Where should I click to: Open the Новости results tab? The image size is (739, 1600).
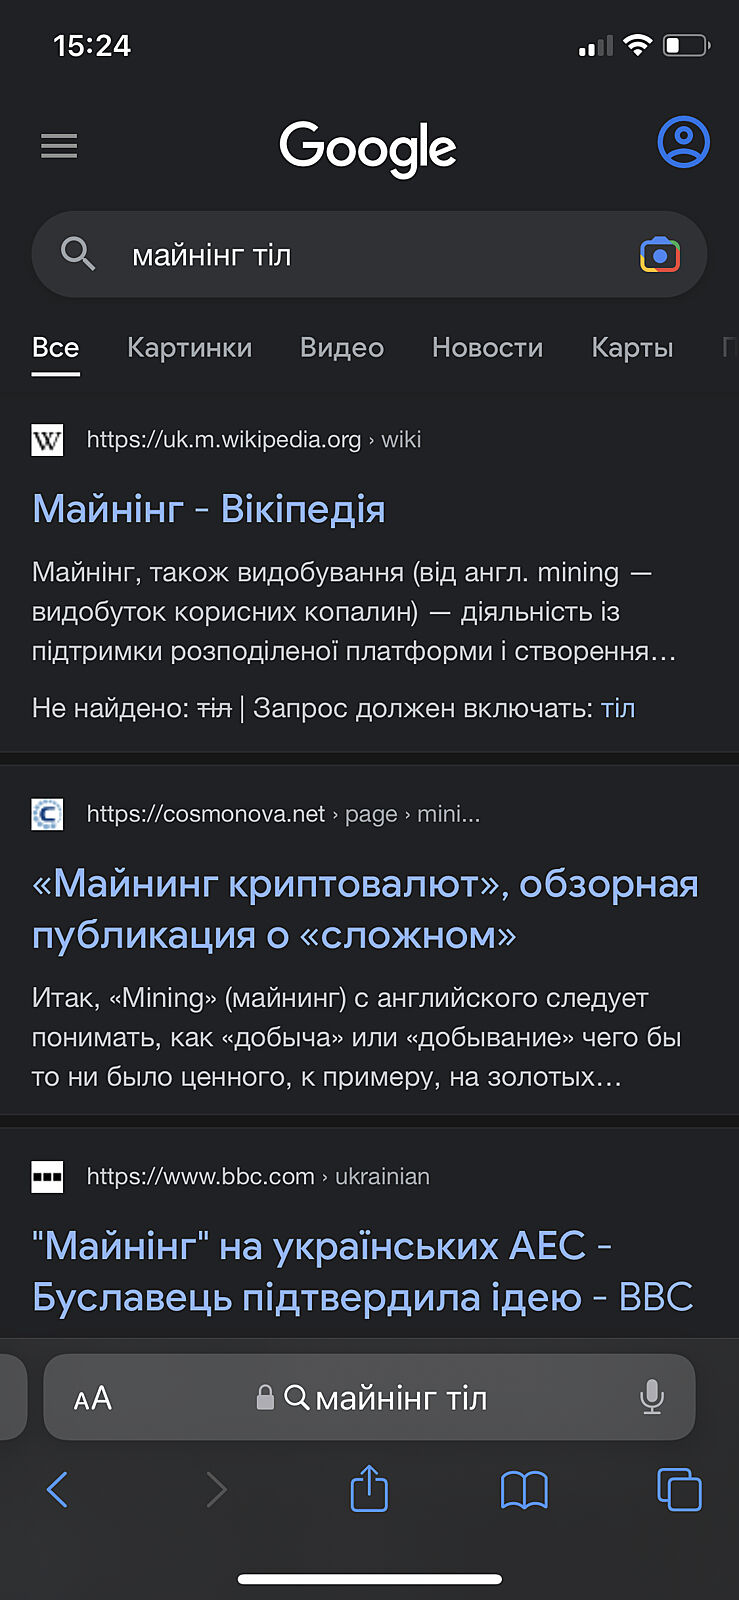(487, 348)
